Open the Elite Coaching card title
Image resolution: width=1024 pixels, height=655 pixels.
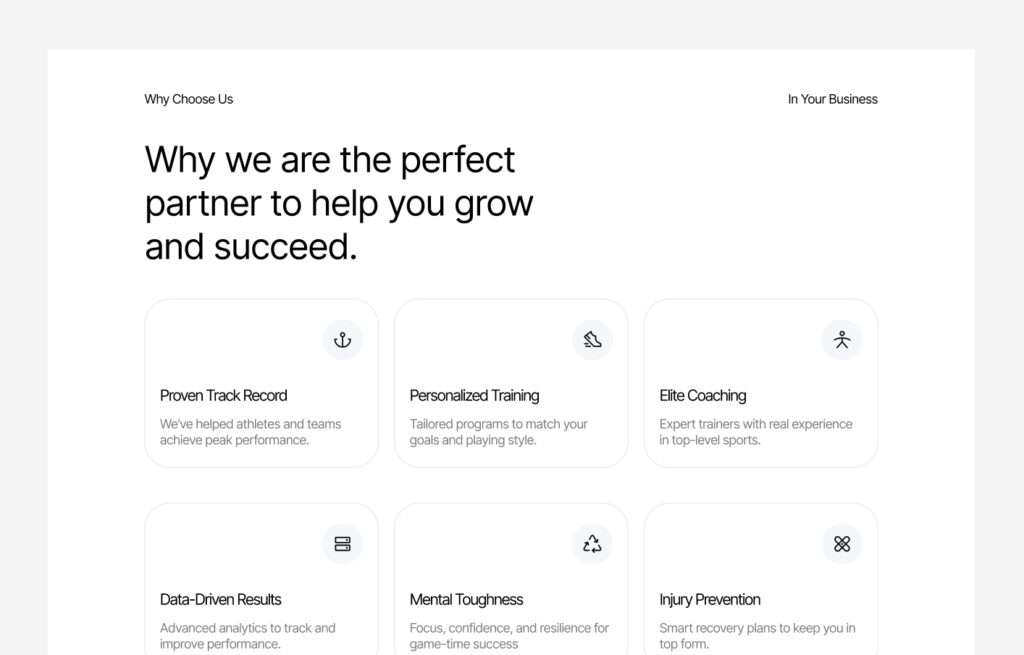tap(702, 395)
